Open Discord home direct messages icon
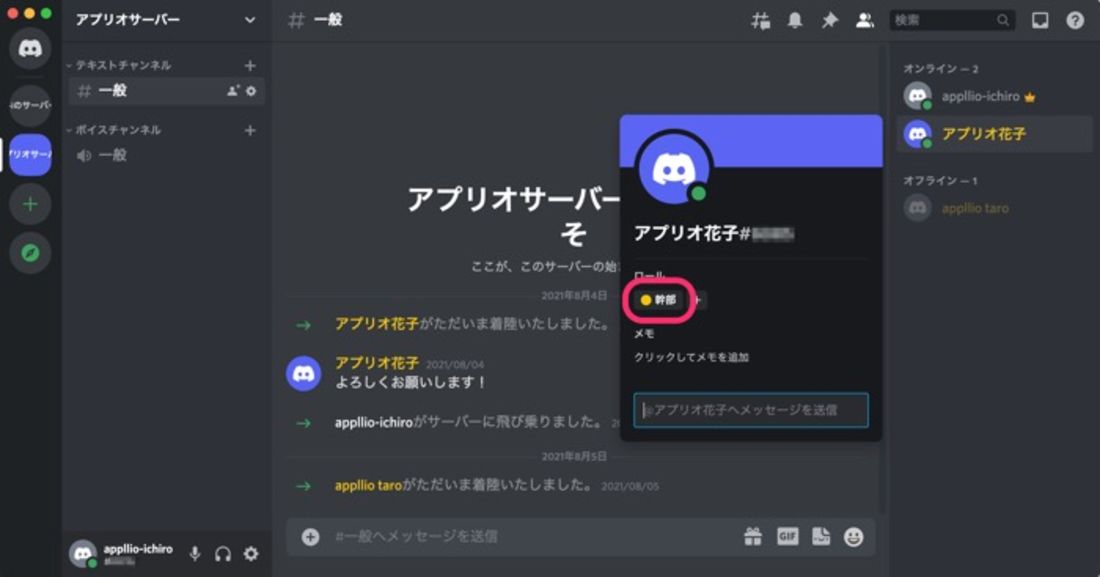1100x577 pixels. (x=30, y=48)
